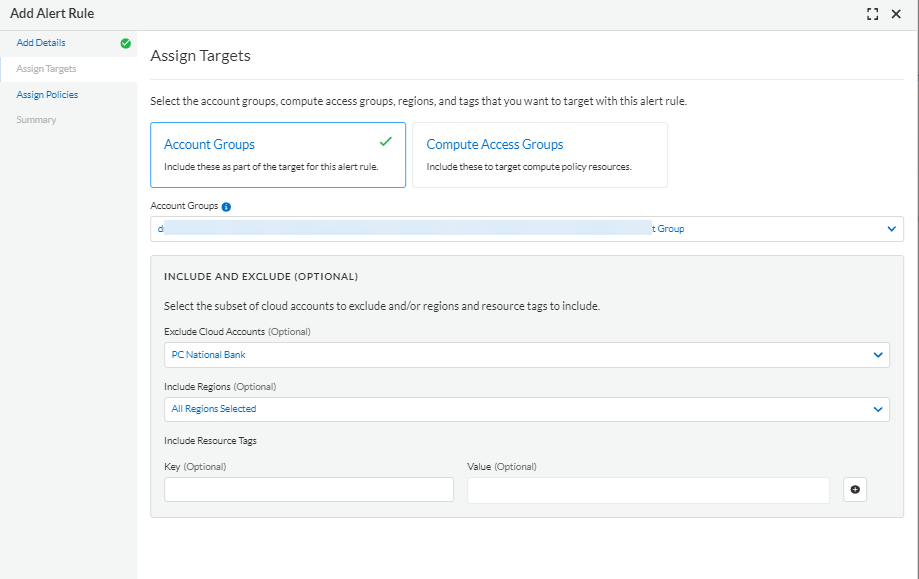Click the Include Resource Tags label
919x579 pixels.
click(210, 441)
